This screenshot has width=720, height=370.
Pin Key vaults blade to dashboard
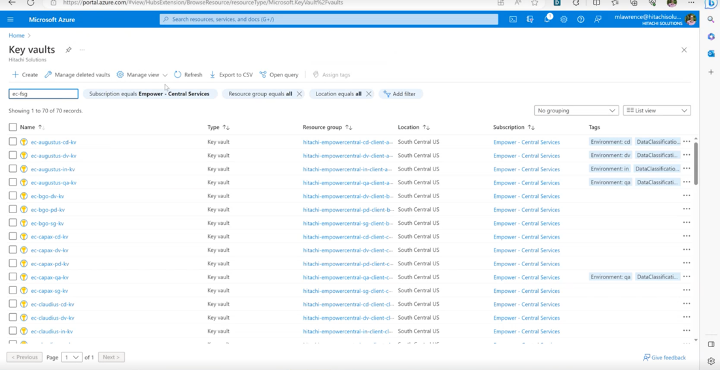(68, 50)
